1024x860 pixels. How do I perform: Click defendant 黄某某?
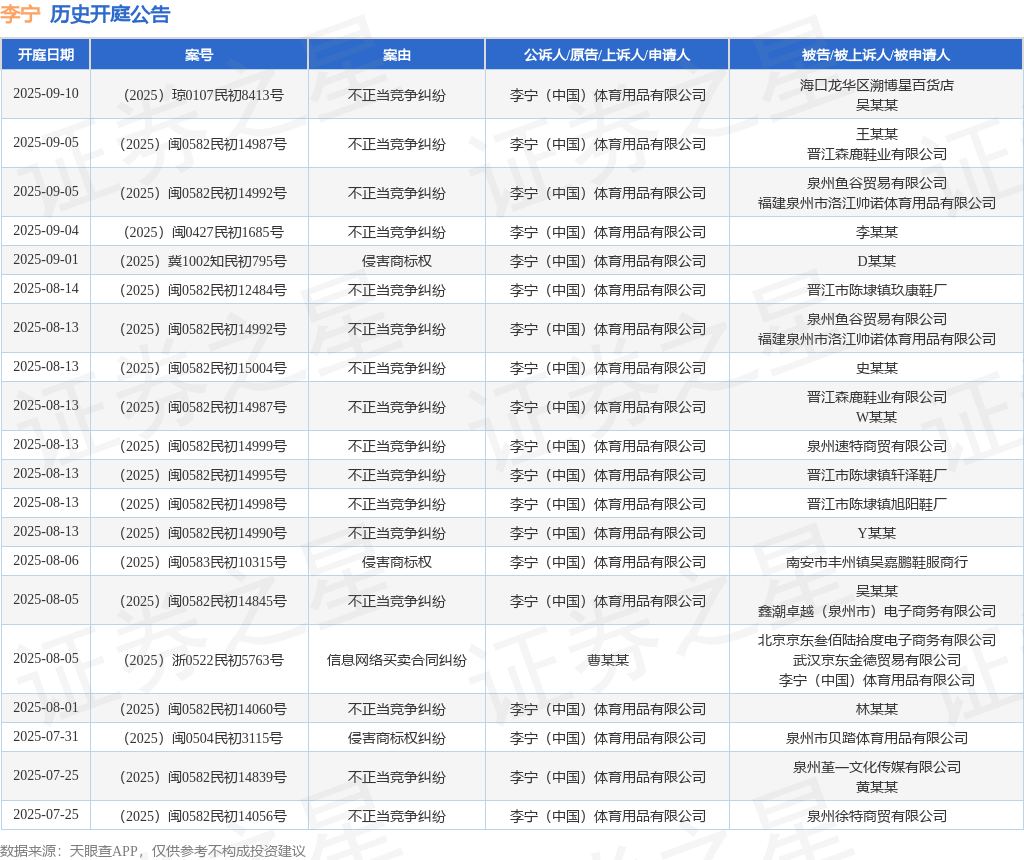click(876, 787)
